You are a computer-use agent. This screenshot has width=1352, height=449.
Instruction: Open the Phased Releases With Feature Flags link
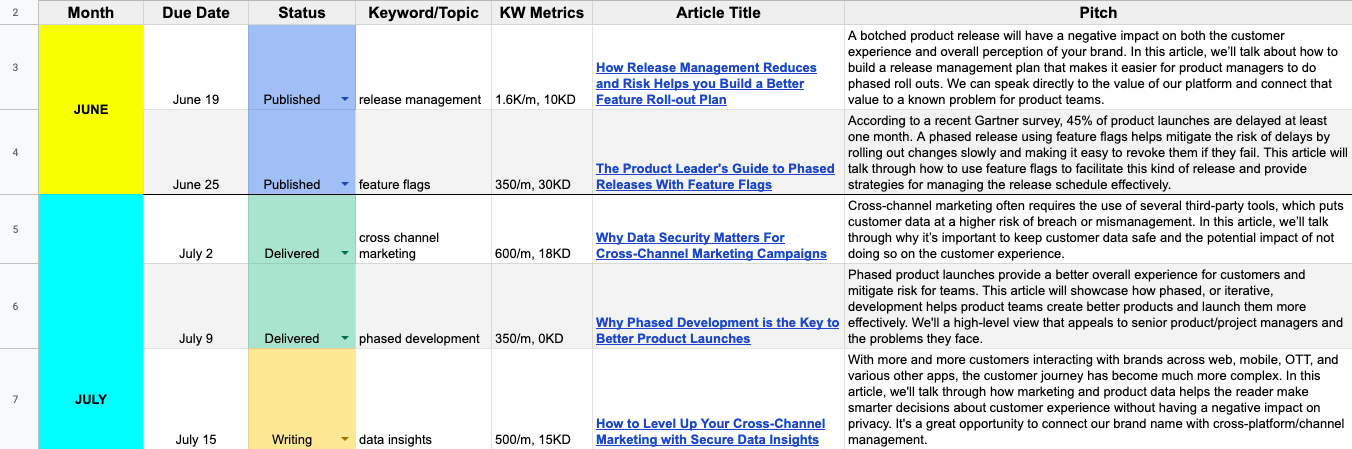pos(715,177)
